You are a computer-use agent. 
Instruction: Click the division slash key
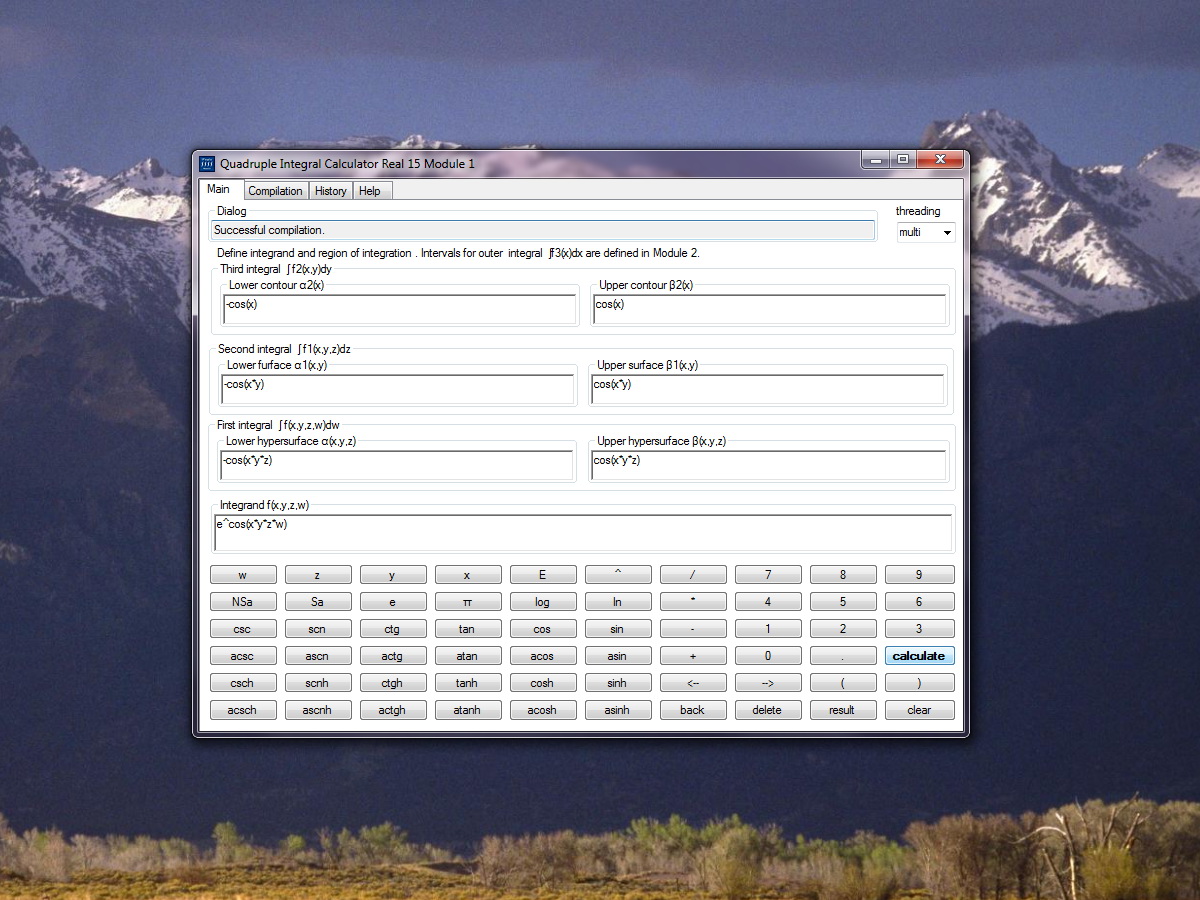693,575
